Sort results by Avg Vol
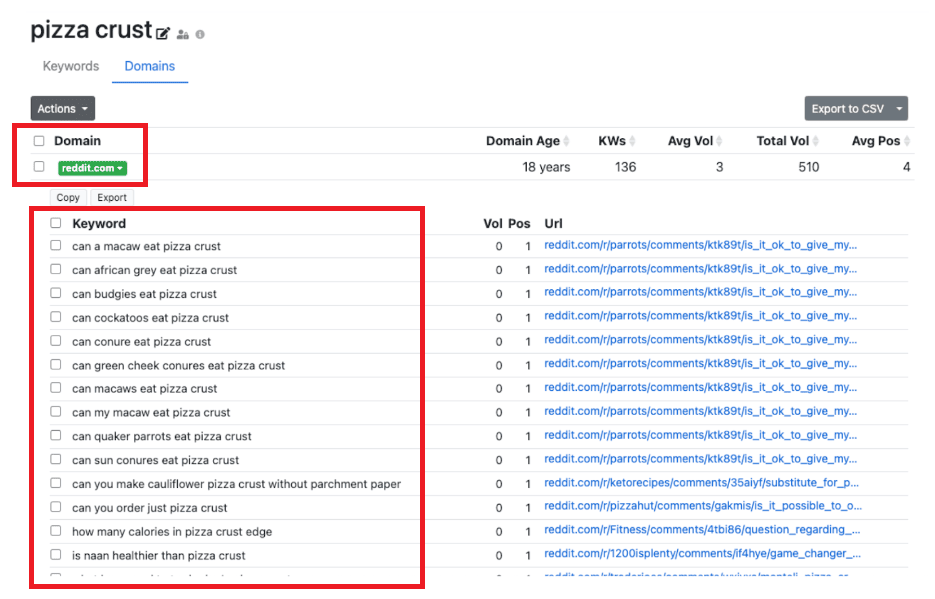Screen dimensions: 935x599 pyautogui.click(x=694, y=140)
